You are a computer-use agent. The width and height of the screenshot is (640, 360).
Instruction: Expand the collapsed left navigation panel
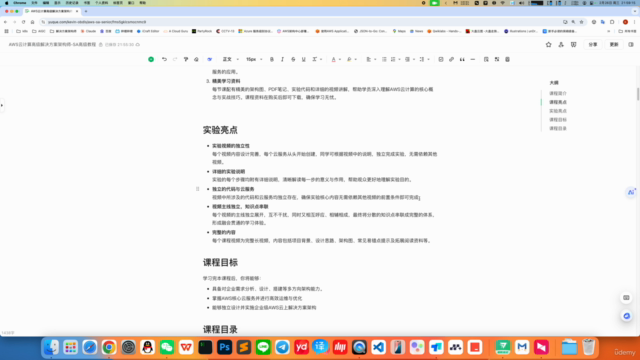click(x=2, y=106)
